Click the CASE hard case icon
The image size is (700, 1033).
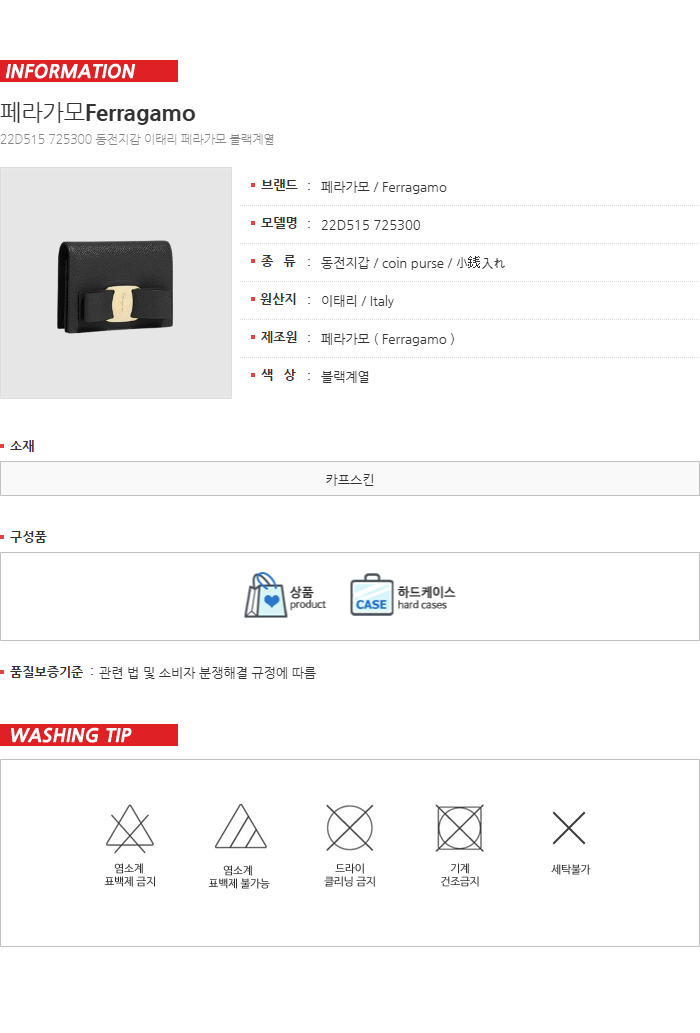pos(371,595)
